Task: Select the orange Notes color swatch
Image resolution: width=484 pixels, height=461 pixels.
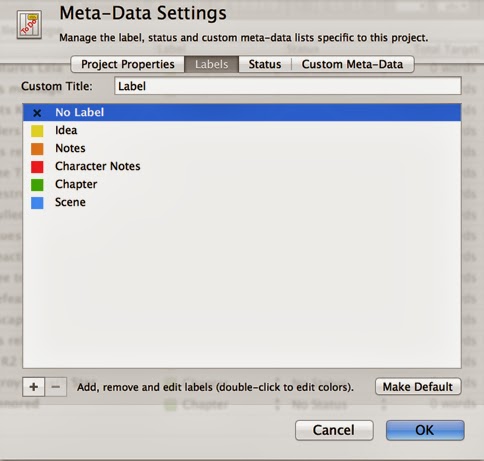Action: pos(37,149)
